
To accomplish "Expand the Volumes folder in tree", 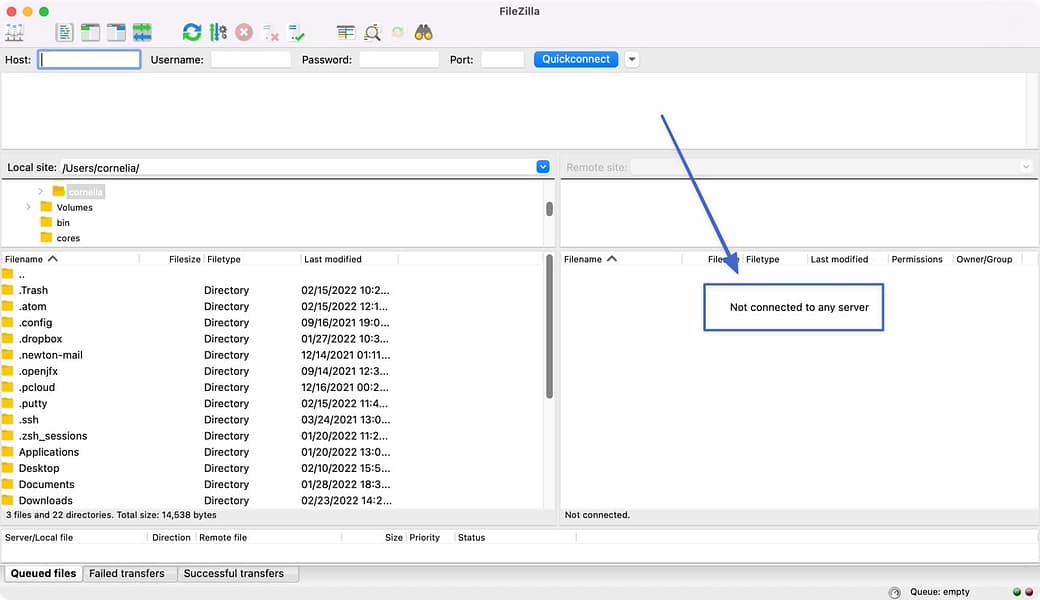I will tap(28, 207).
